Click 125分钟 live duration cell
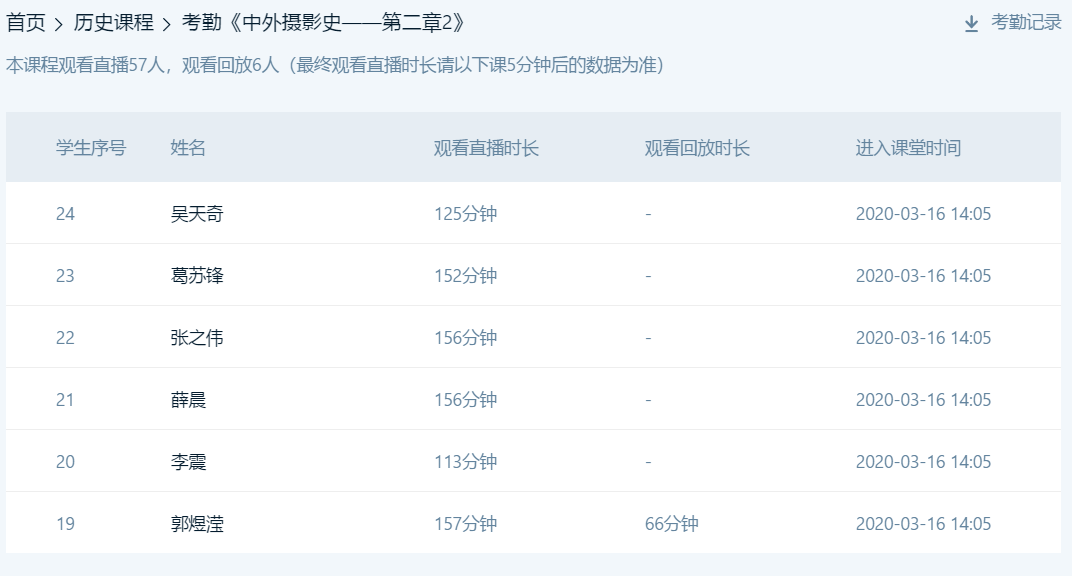The image size is (1072, 576). click(466, 213)
